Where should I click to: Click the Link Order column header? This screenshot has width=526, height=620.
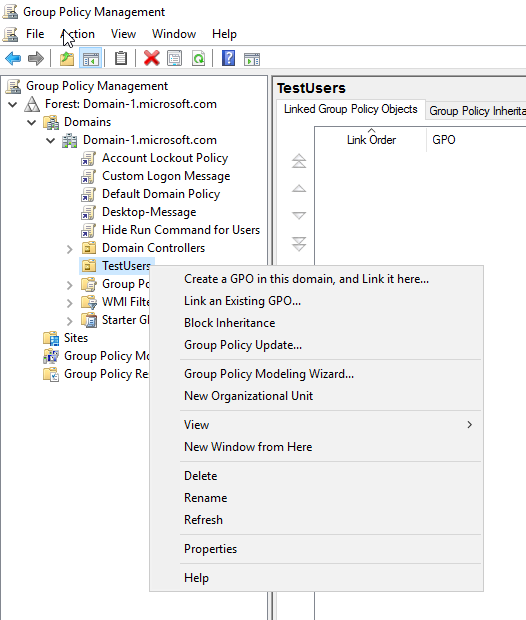coord(371,140)
